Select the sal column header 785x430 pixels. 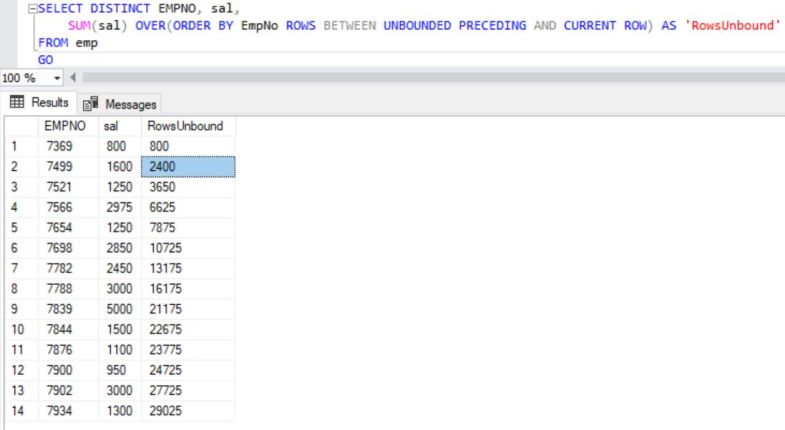(110, 127)
